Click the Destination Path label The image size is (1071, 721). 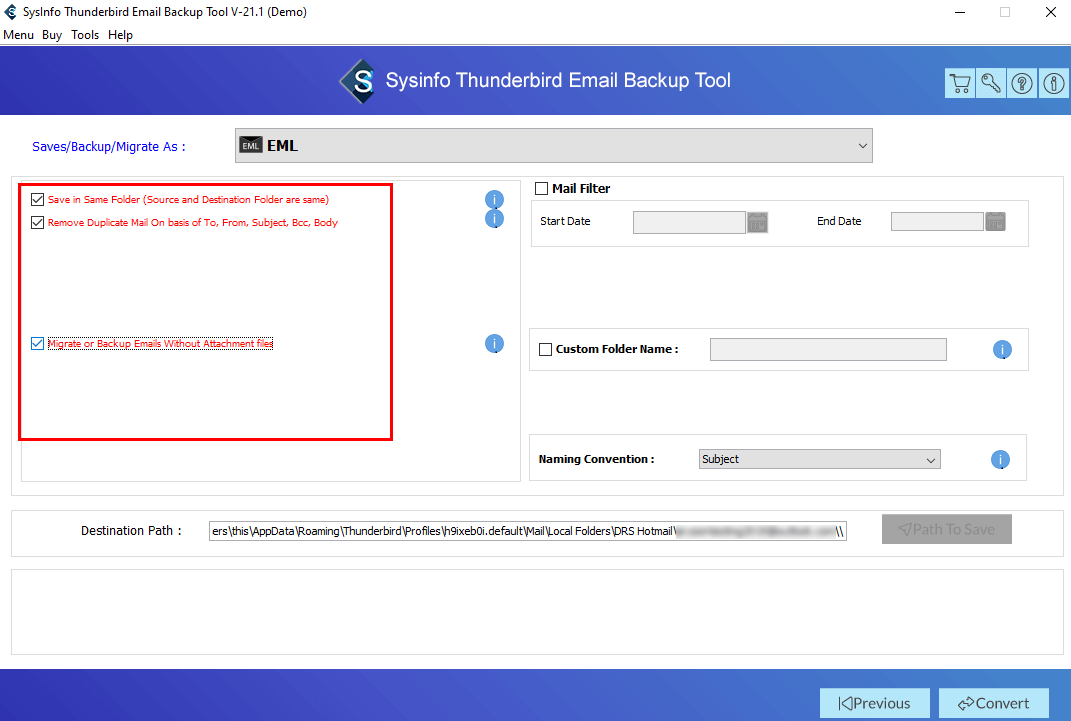[131, 531]
